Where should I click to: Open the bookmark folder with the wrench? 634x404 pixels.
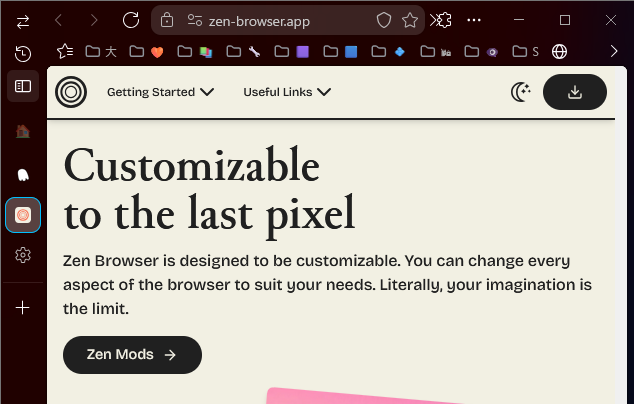point(243,52)
